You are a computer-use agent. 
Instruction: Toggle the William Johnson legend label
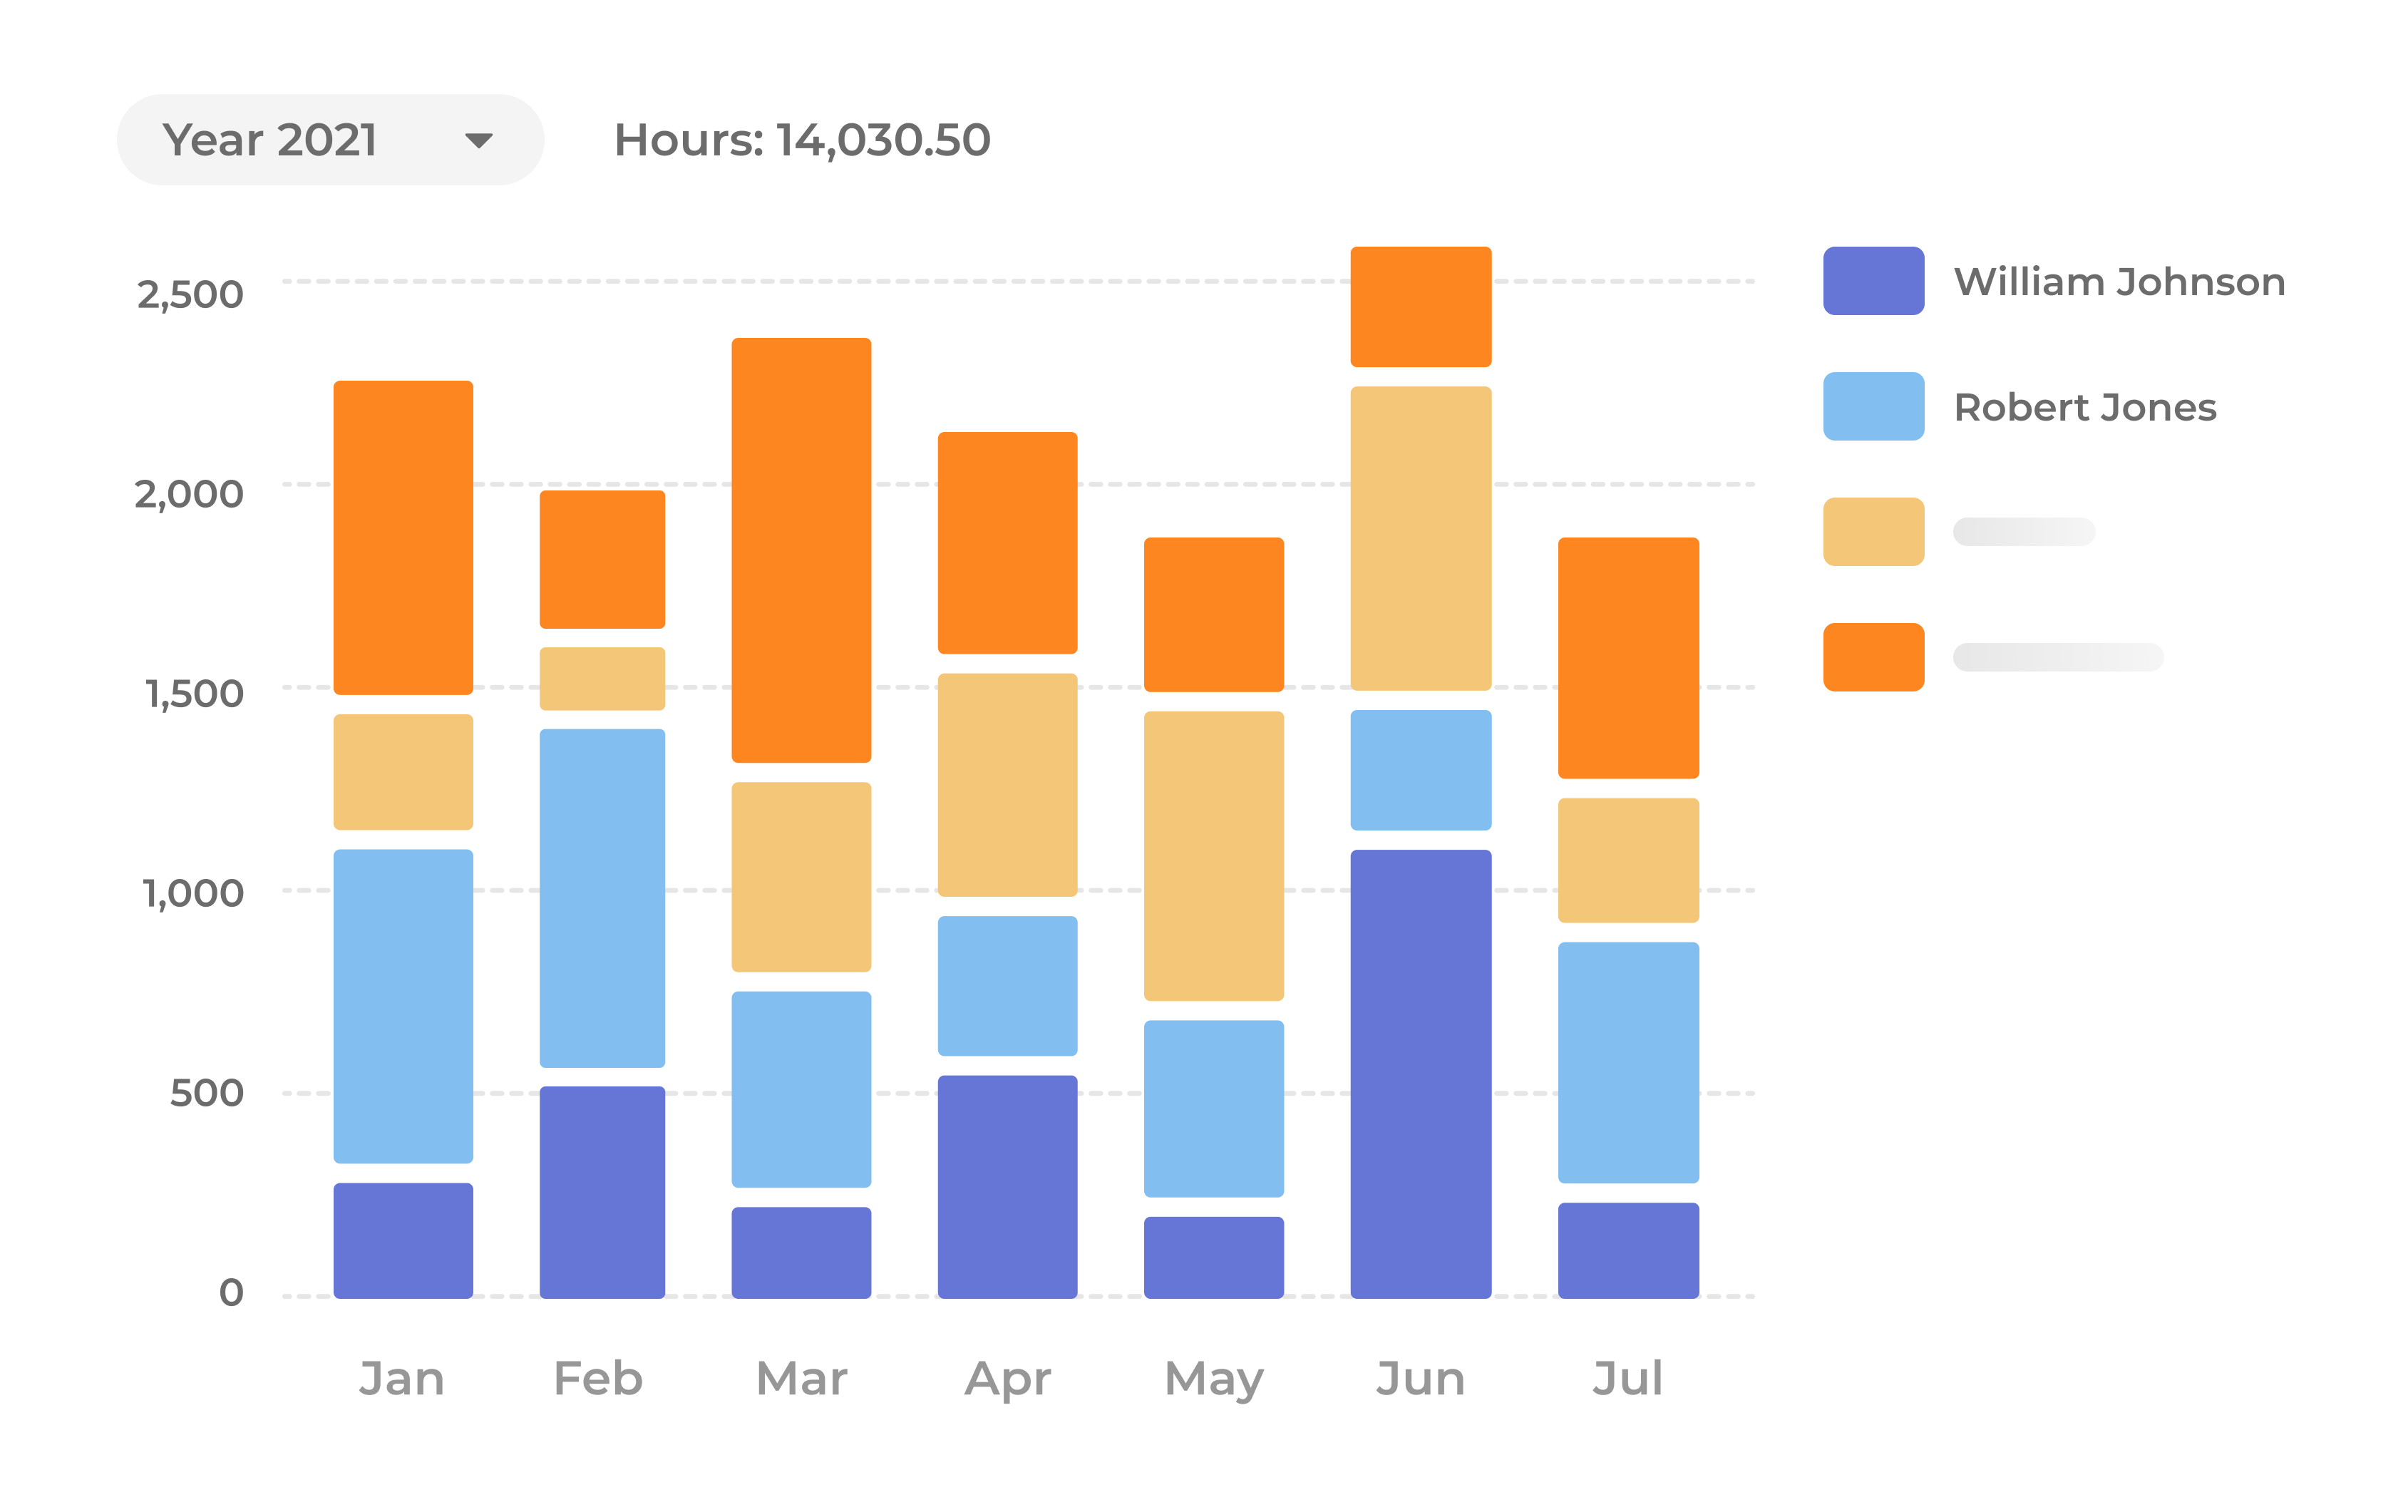click(x=2119, y=282)
